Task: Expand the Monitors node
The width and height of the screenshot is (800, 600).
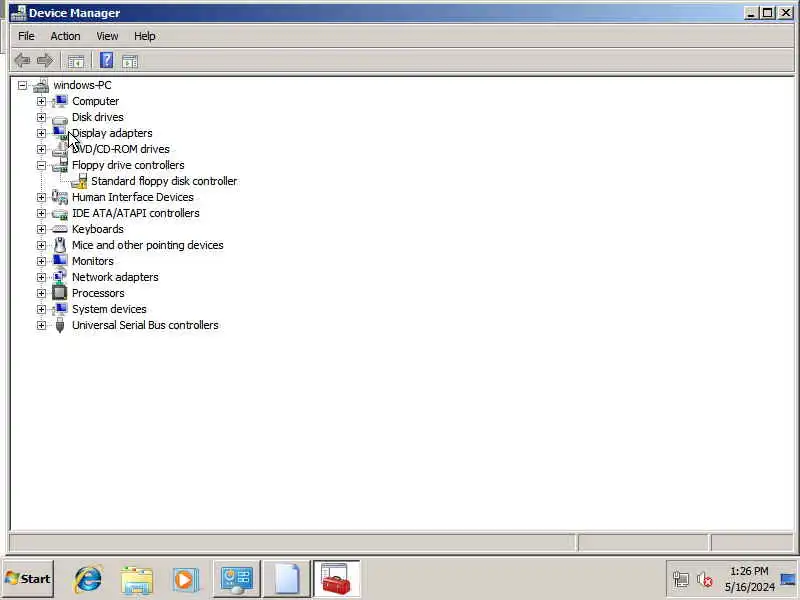Action: [41, 261]
